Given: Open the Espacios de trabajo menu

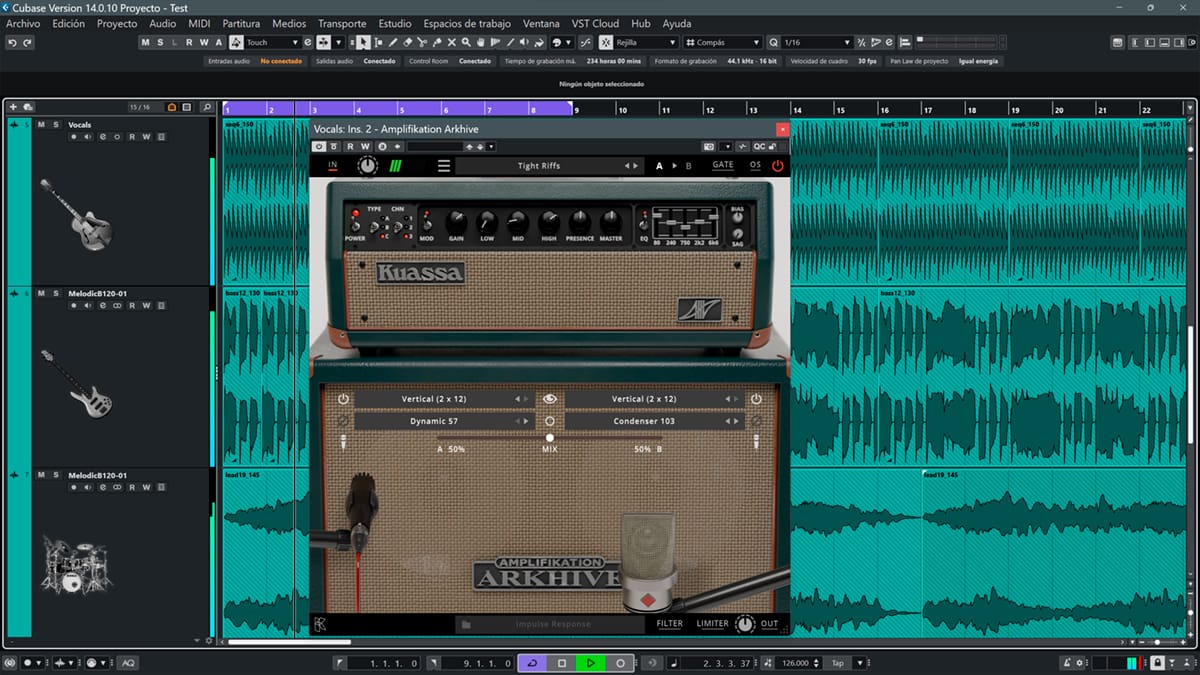Looking at the screenshot, I should point(467,23).
